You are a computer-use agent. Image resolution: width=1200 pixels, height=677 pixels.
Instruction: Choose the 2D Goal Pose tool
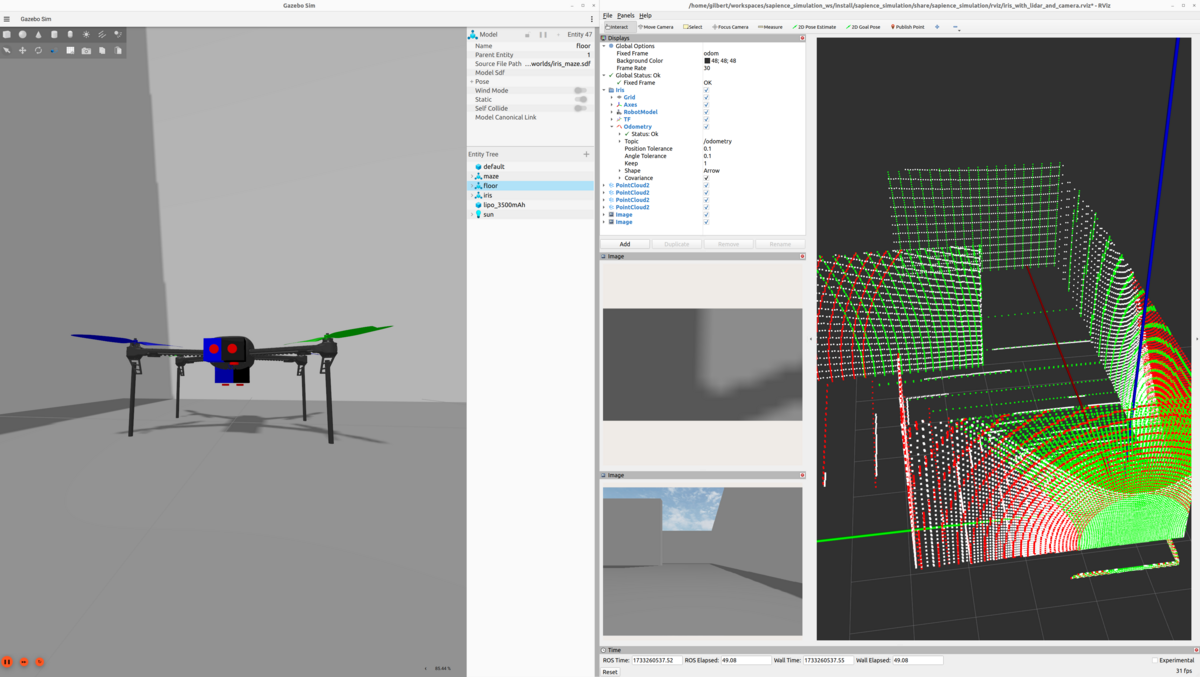[862, 27]
